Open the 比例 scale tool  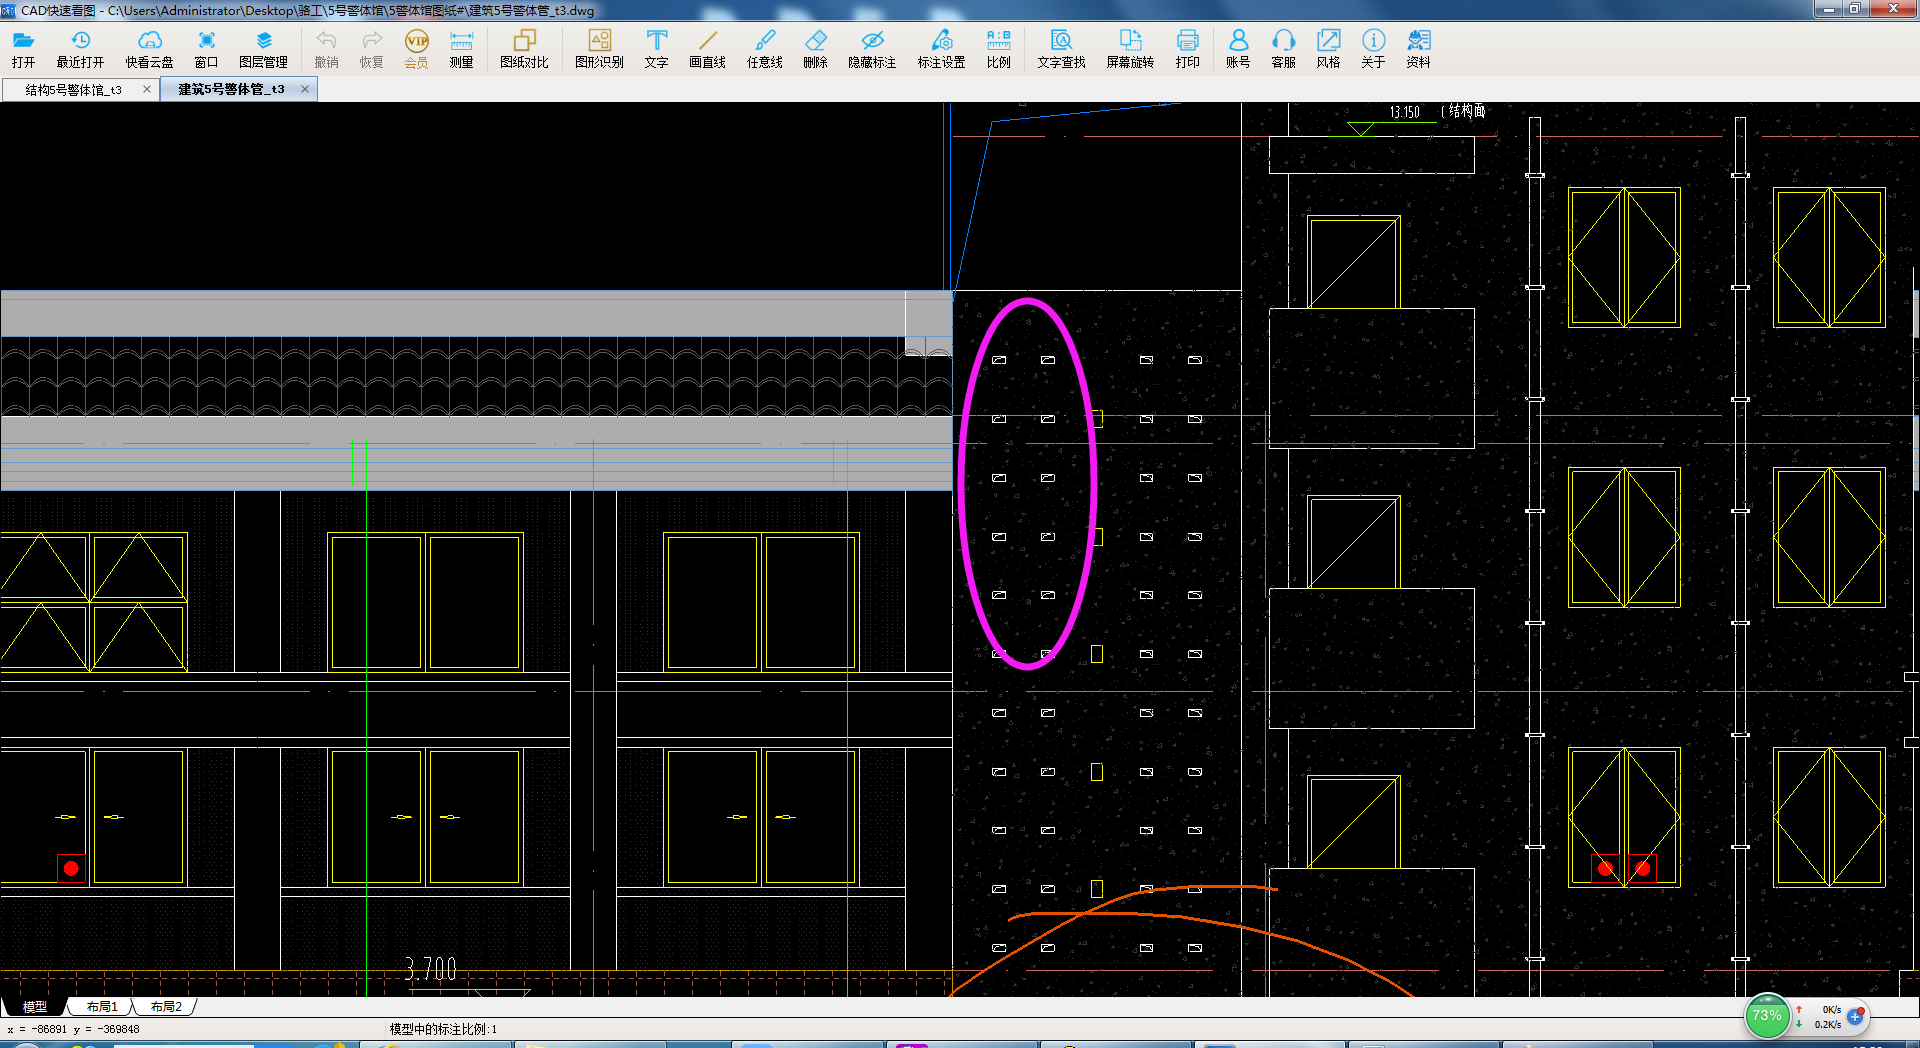[998, 48]
